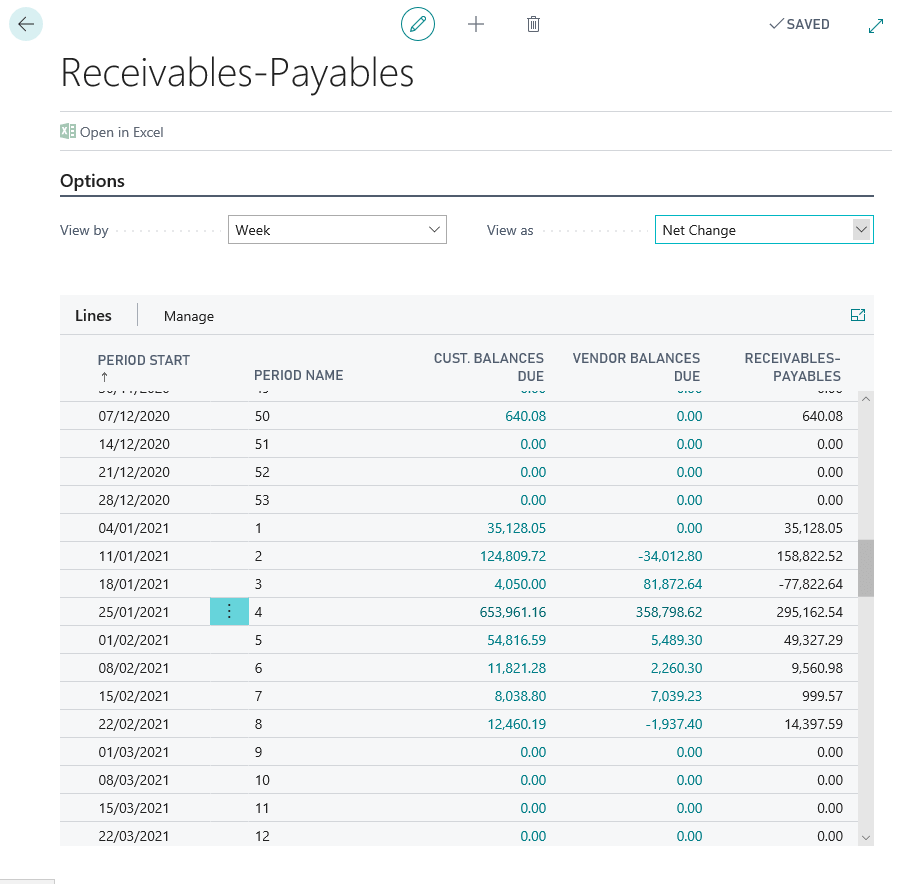
Task: Click the Lines grid scrollbar thumb
Action: pos(866,569)
